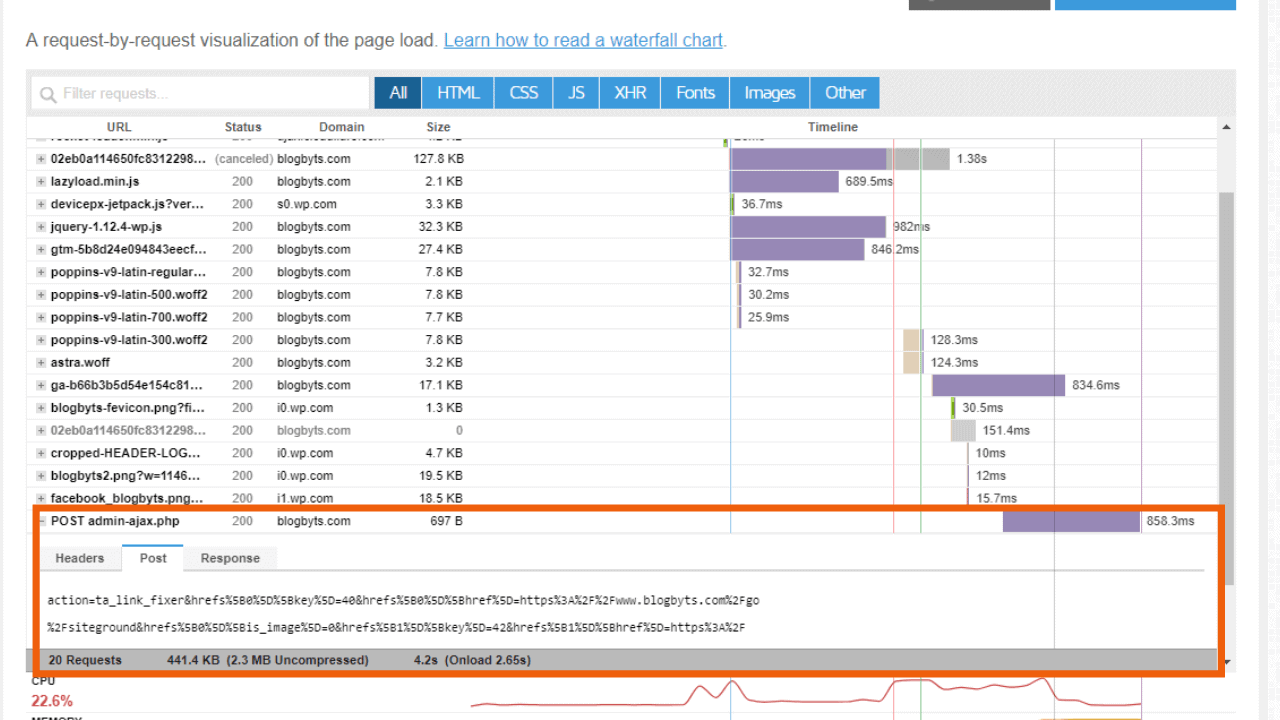Click the 834.6ms ga script timeline bar
The height and width of the screenshot is (720, 1280).
999,385
